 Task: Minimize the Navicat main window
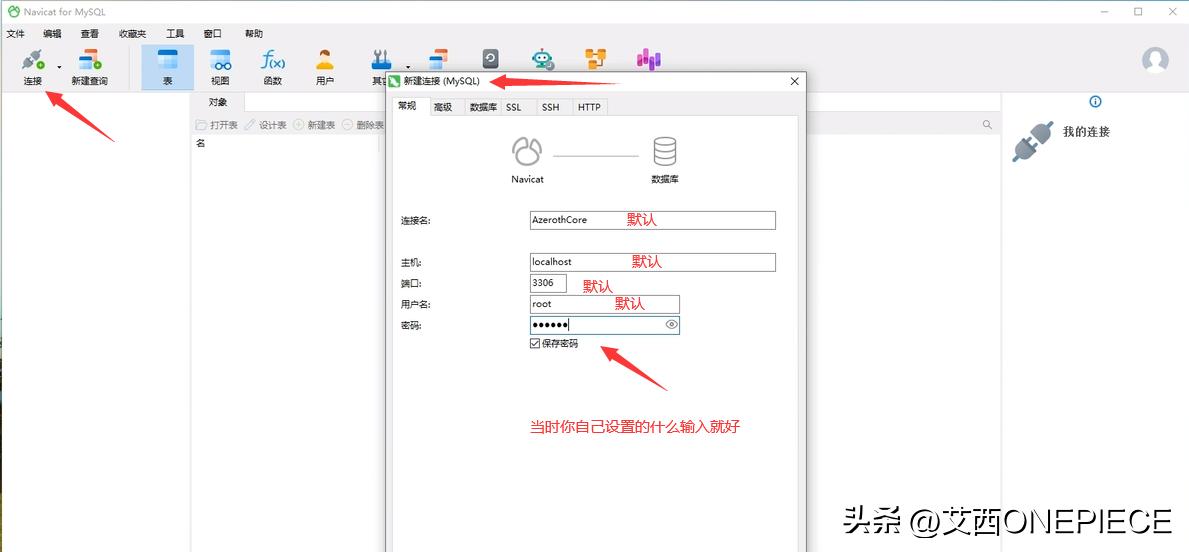pos(1104,11)
